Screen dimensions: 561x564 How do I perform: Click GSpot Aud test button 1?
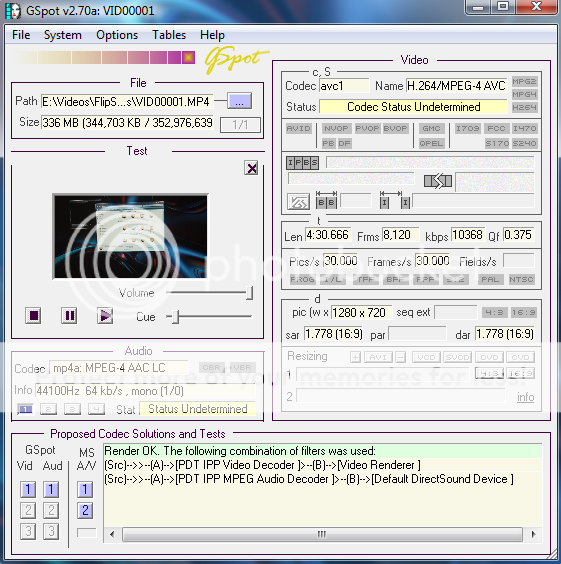51,490
